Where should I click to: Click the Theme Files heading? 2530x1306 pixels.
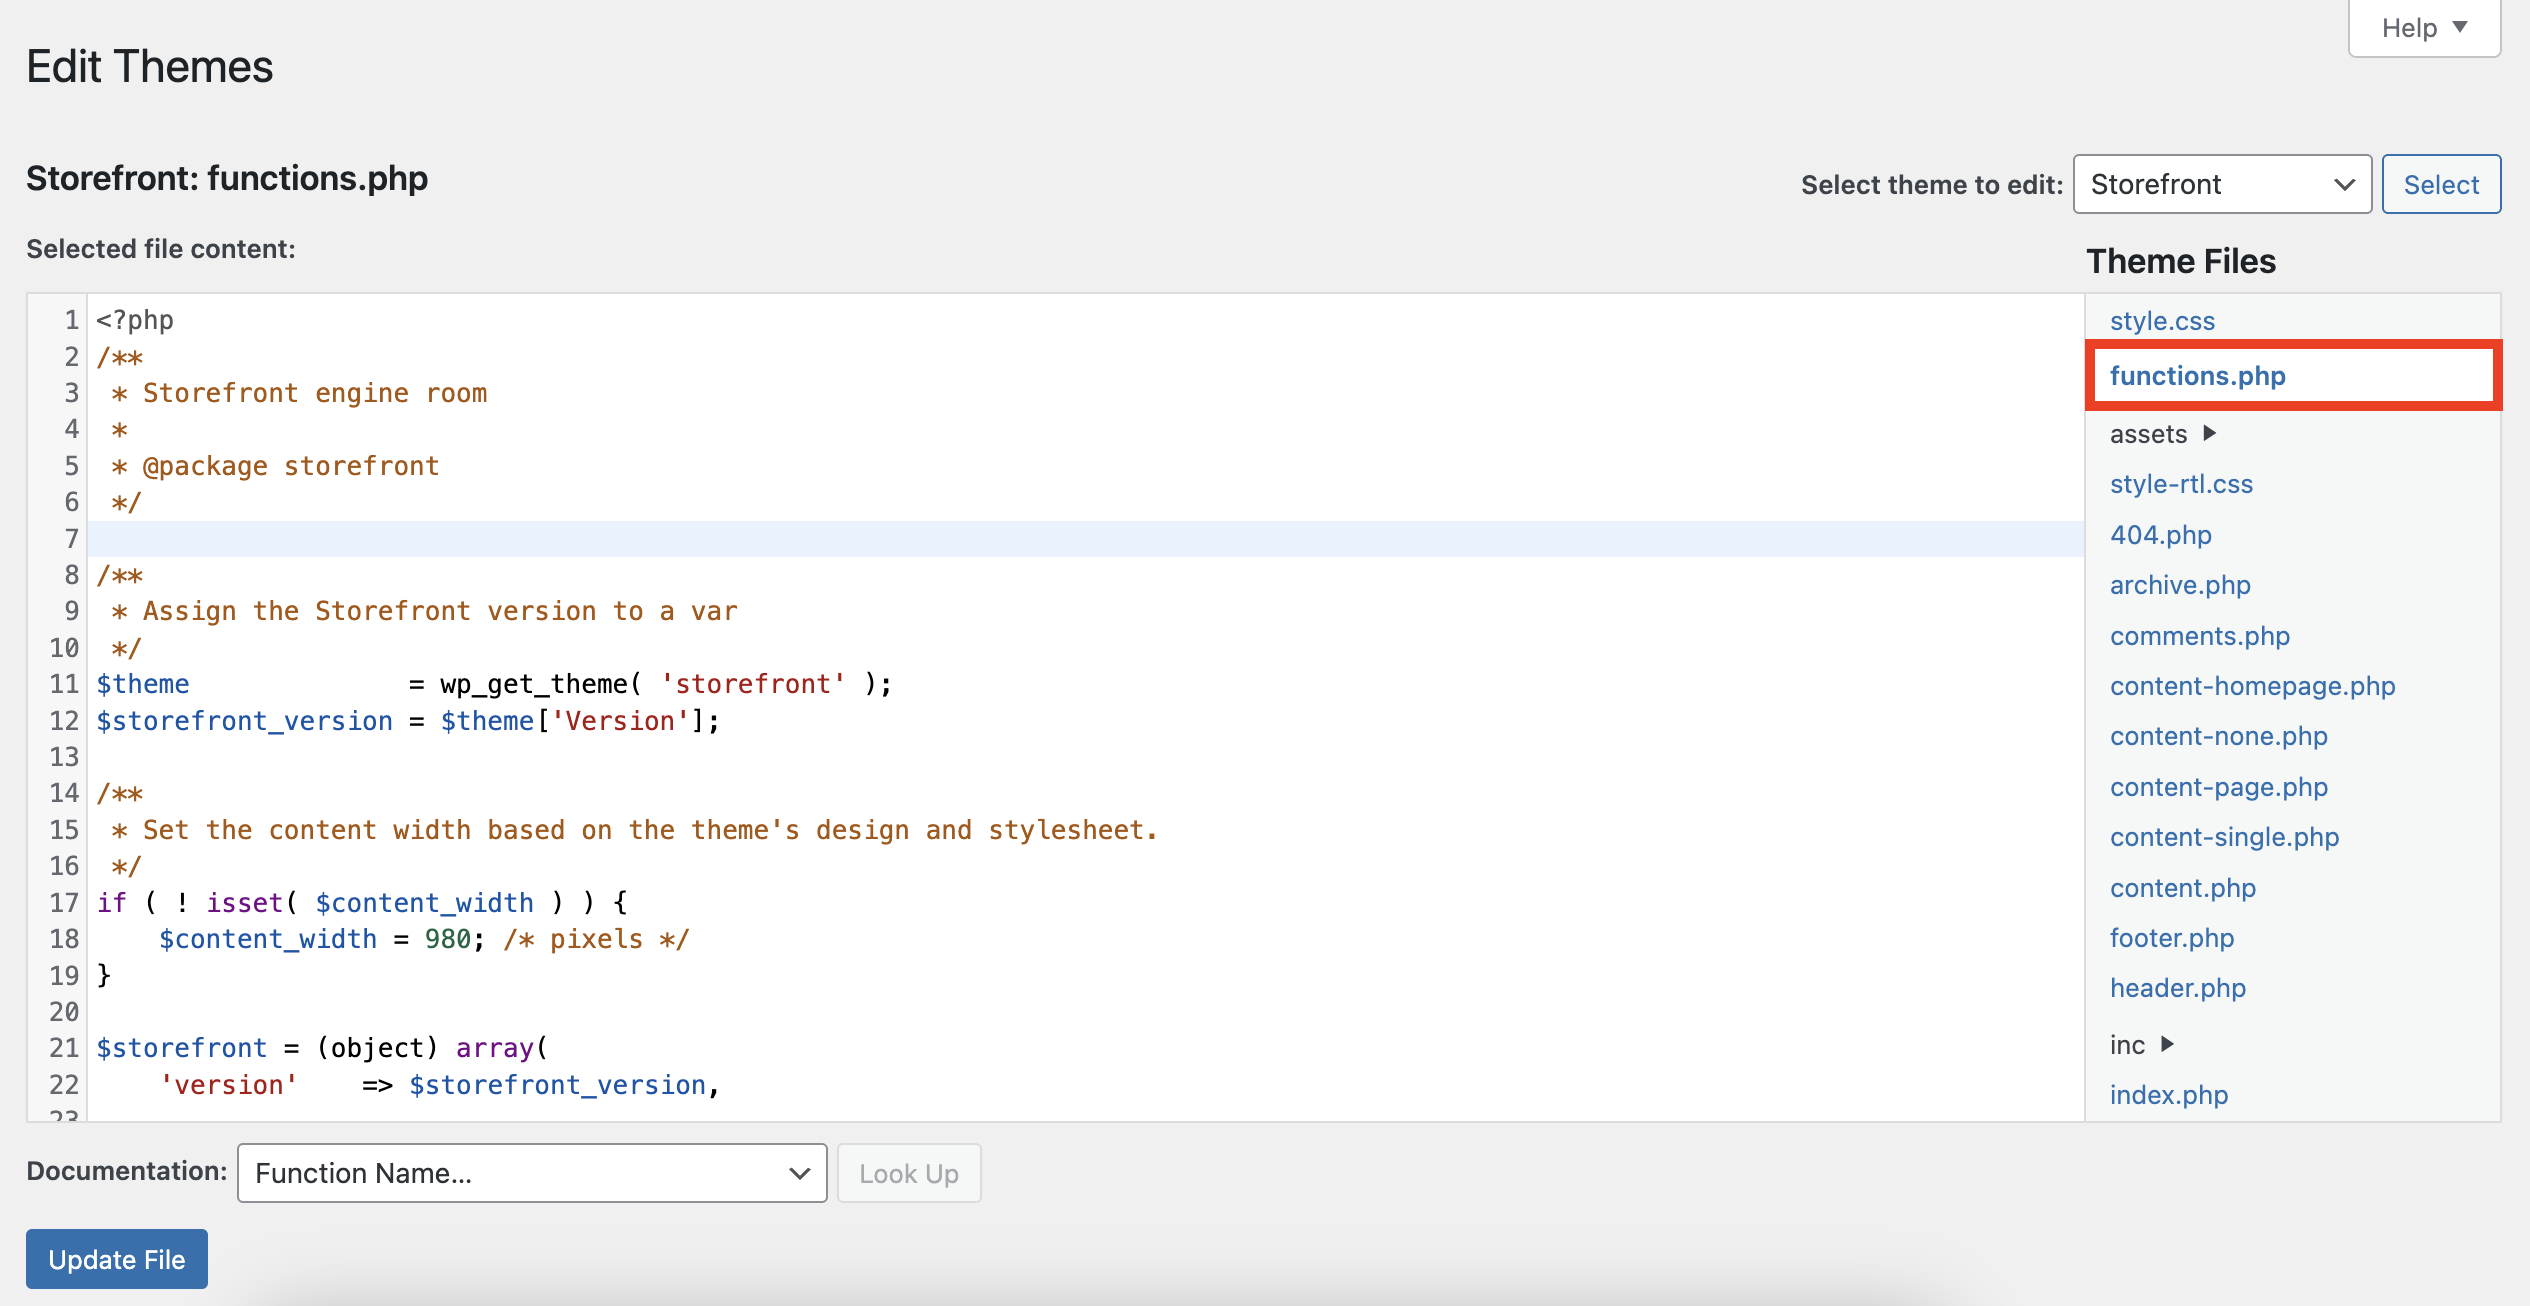click(2181, 261)
